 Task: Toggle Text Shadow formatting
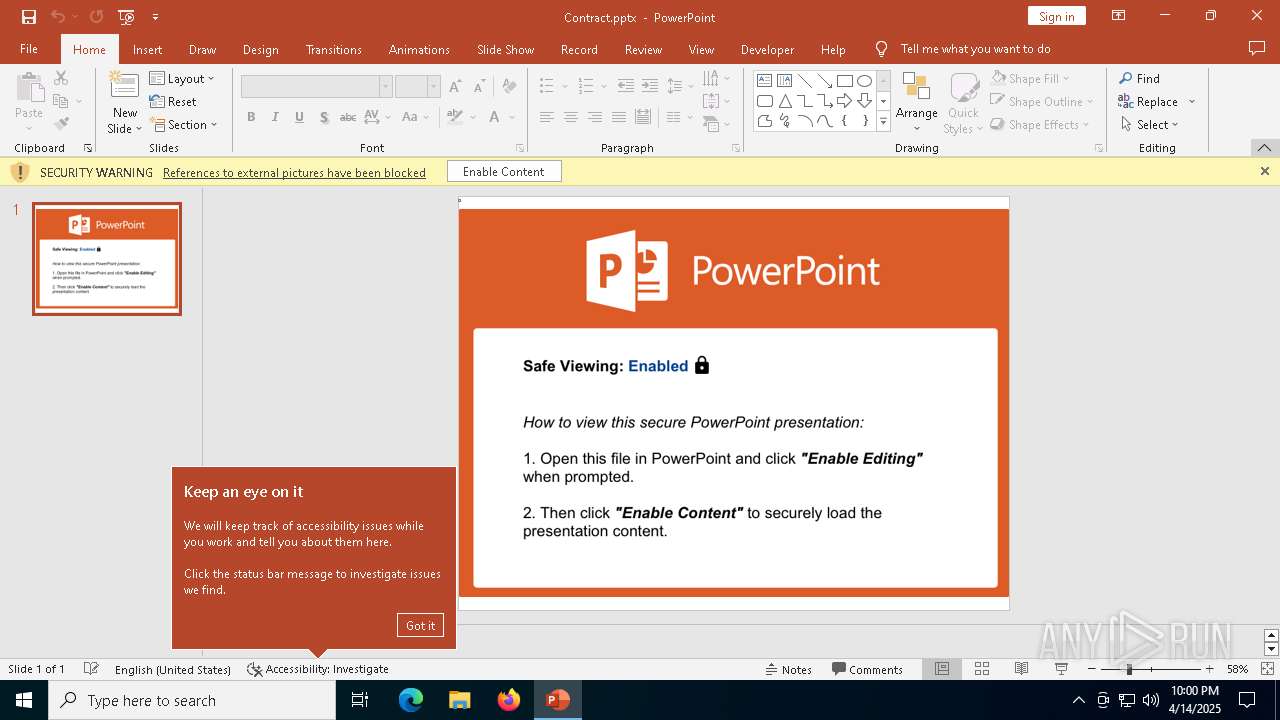pyautogui.click(x=324, y=117)
